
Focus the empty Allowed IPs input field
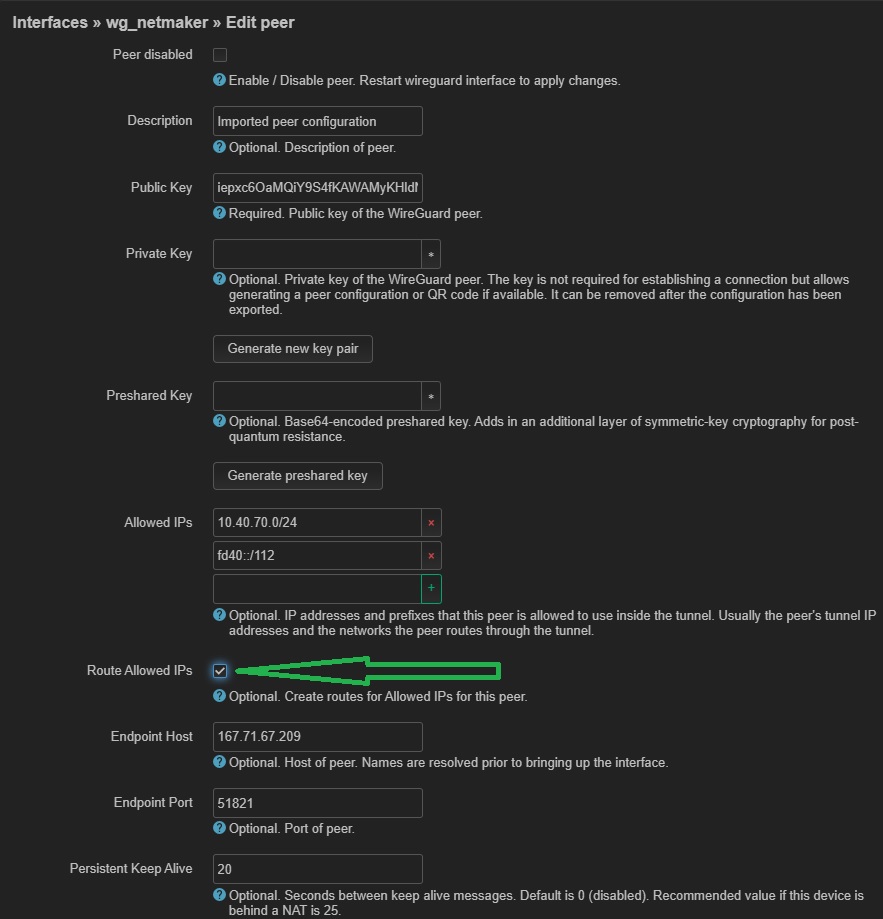click(x=317, y=588)
